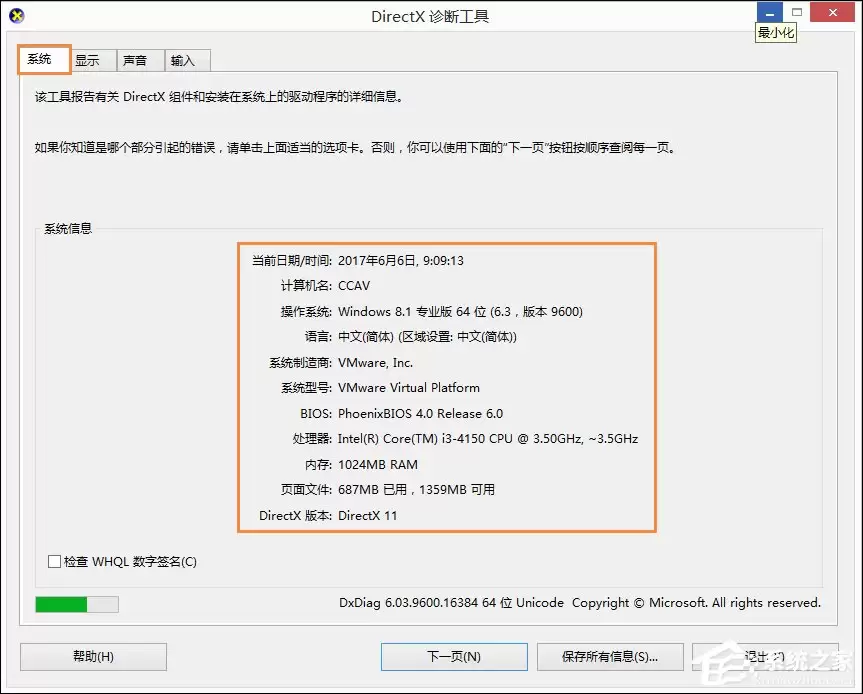Viewport: 863px width, 694px height.
Task: Click the 退出 button
Action: pos(765,657)
